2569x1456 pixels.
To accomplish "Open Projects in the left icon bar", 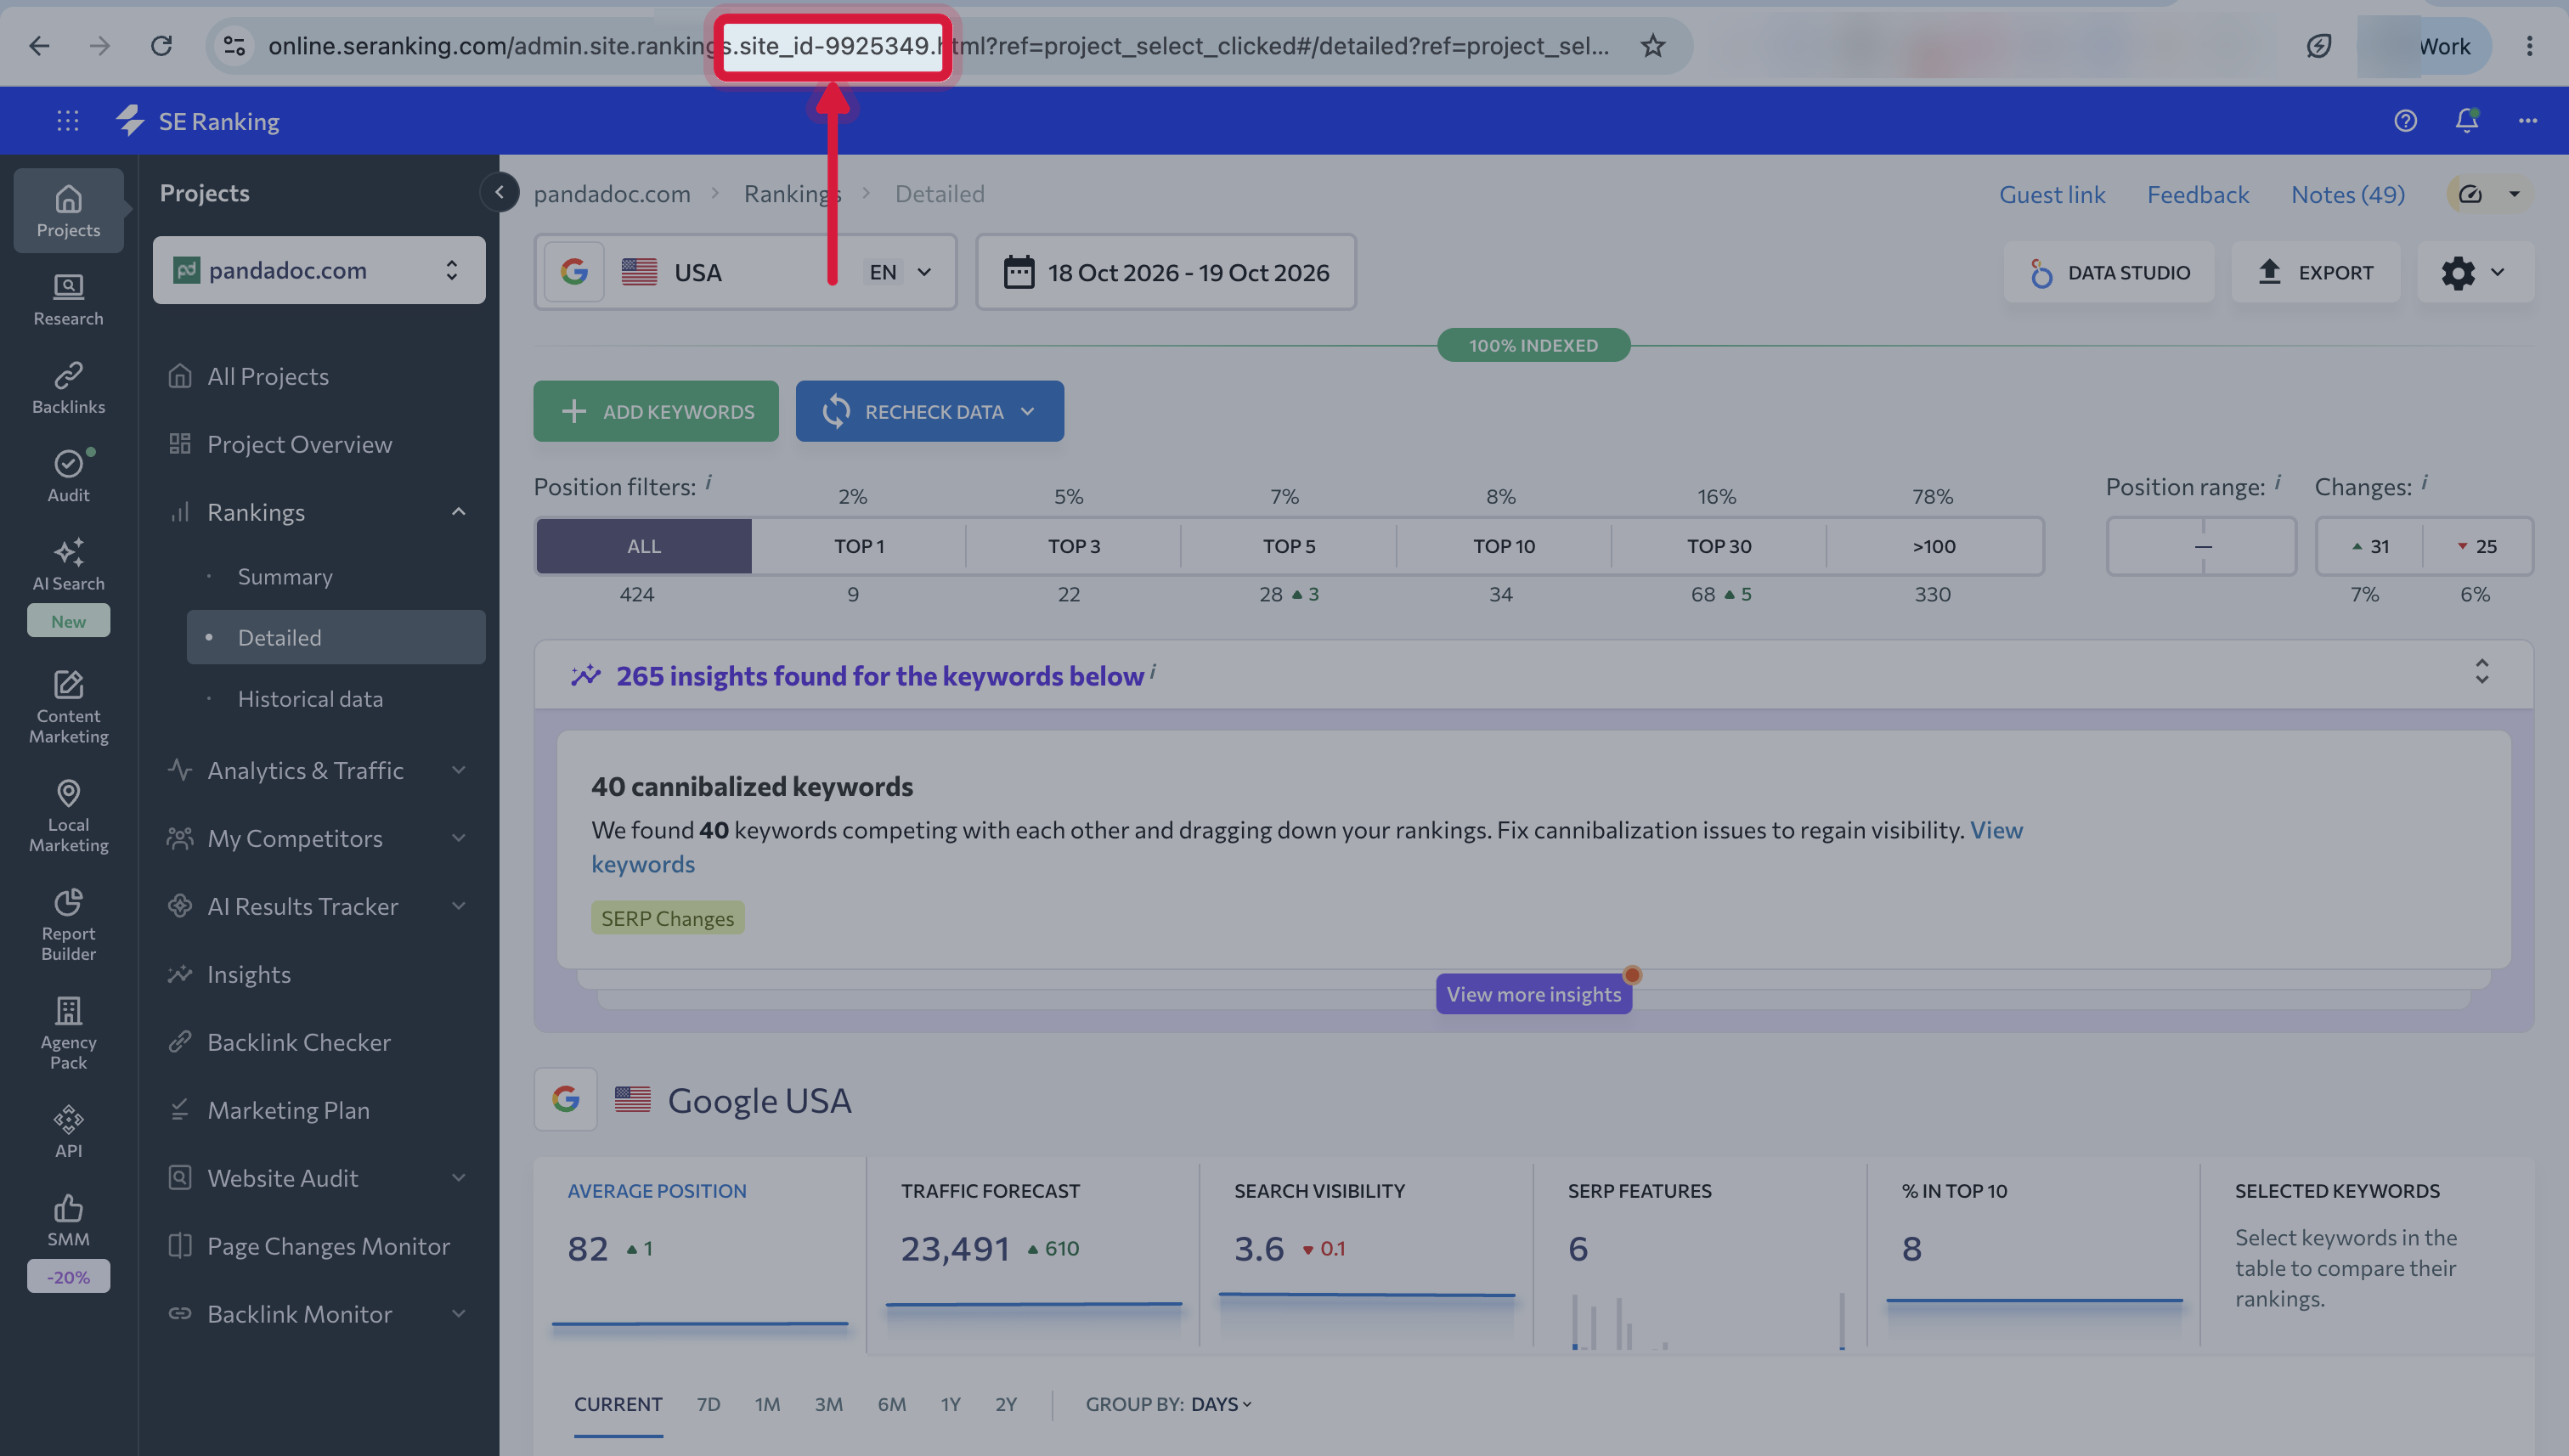I will 68,211.
